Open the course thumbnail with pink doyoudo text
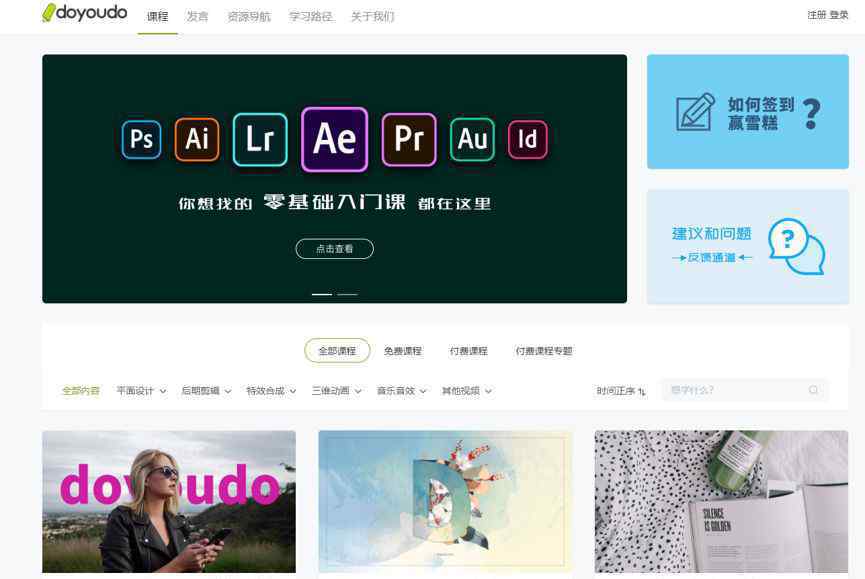The width and height of the screenshot is (865, 579). click(x=169, y=502)
